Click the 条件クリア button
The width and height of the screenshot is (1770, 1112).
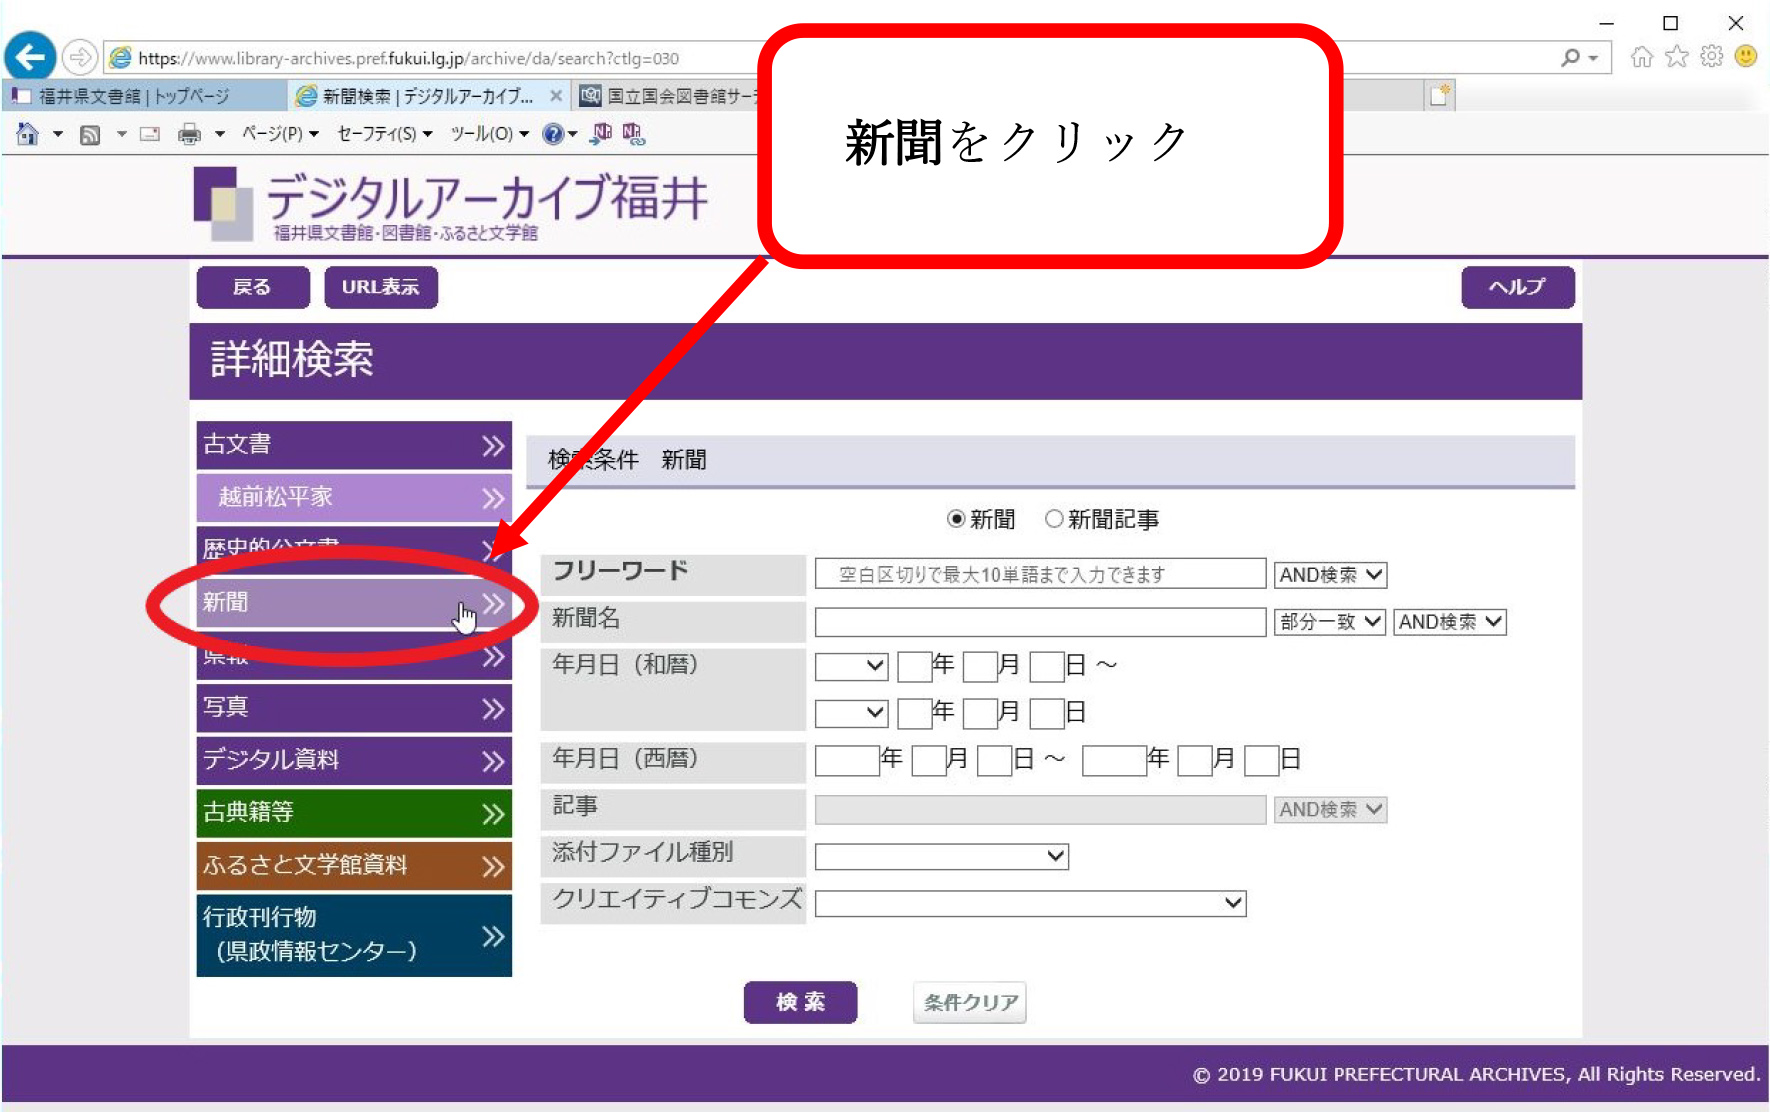(x=970, y=1002)
